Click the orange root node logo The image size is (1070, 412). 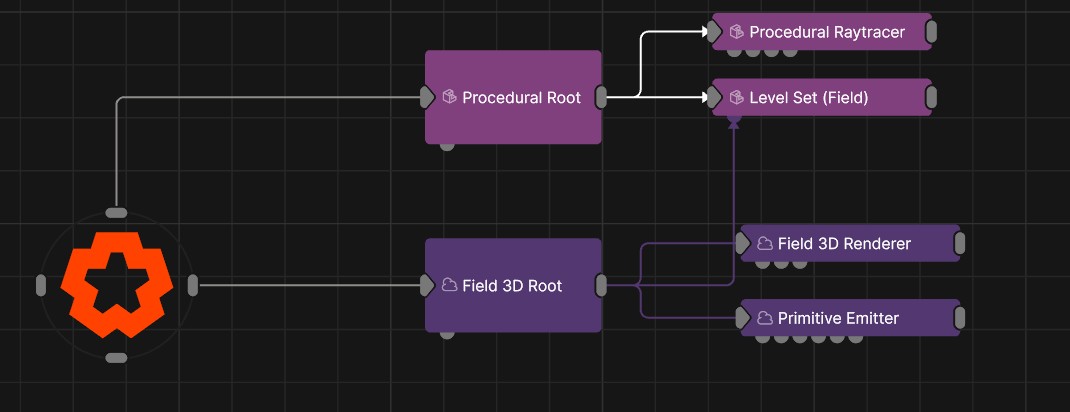(117, 286)
